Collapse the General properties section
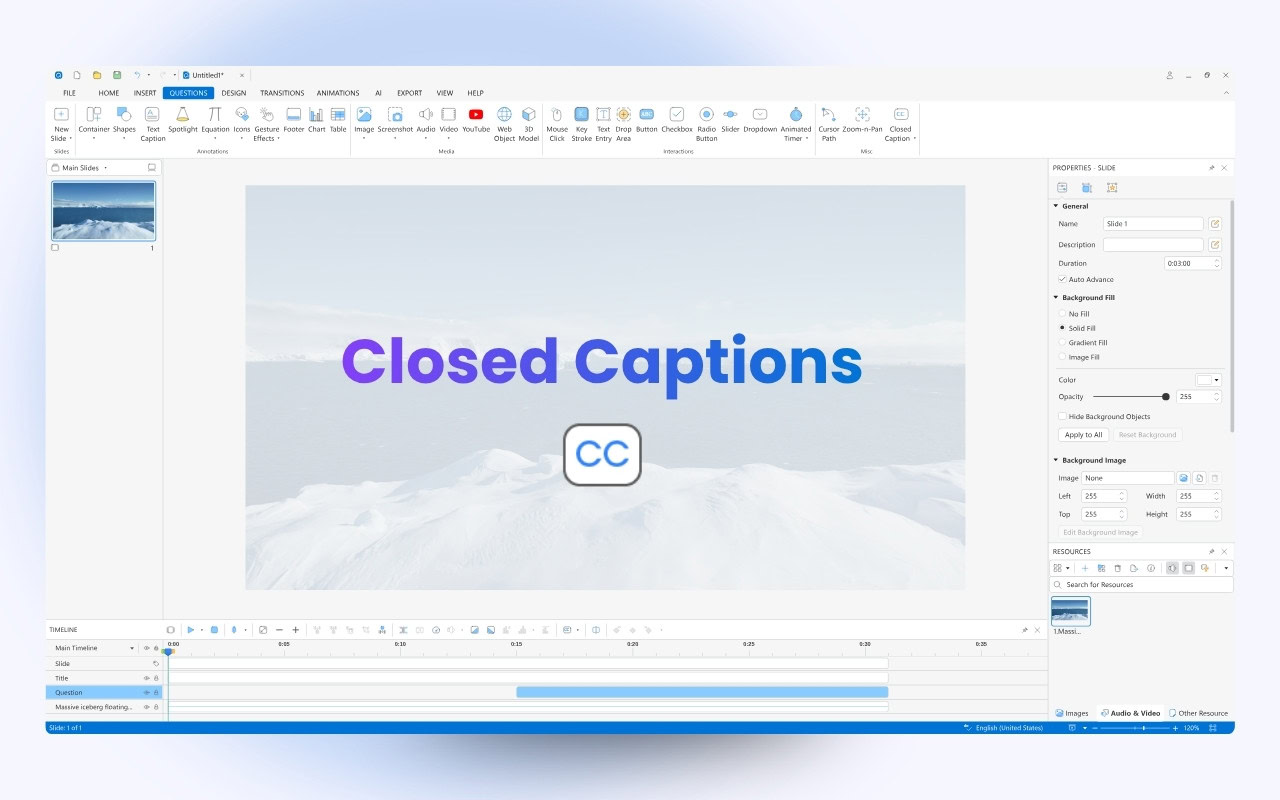The width and height of the screenshot is (1280, 800). tap(1055, 206)
